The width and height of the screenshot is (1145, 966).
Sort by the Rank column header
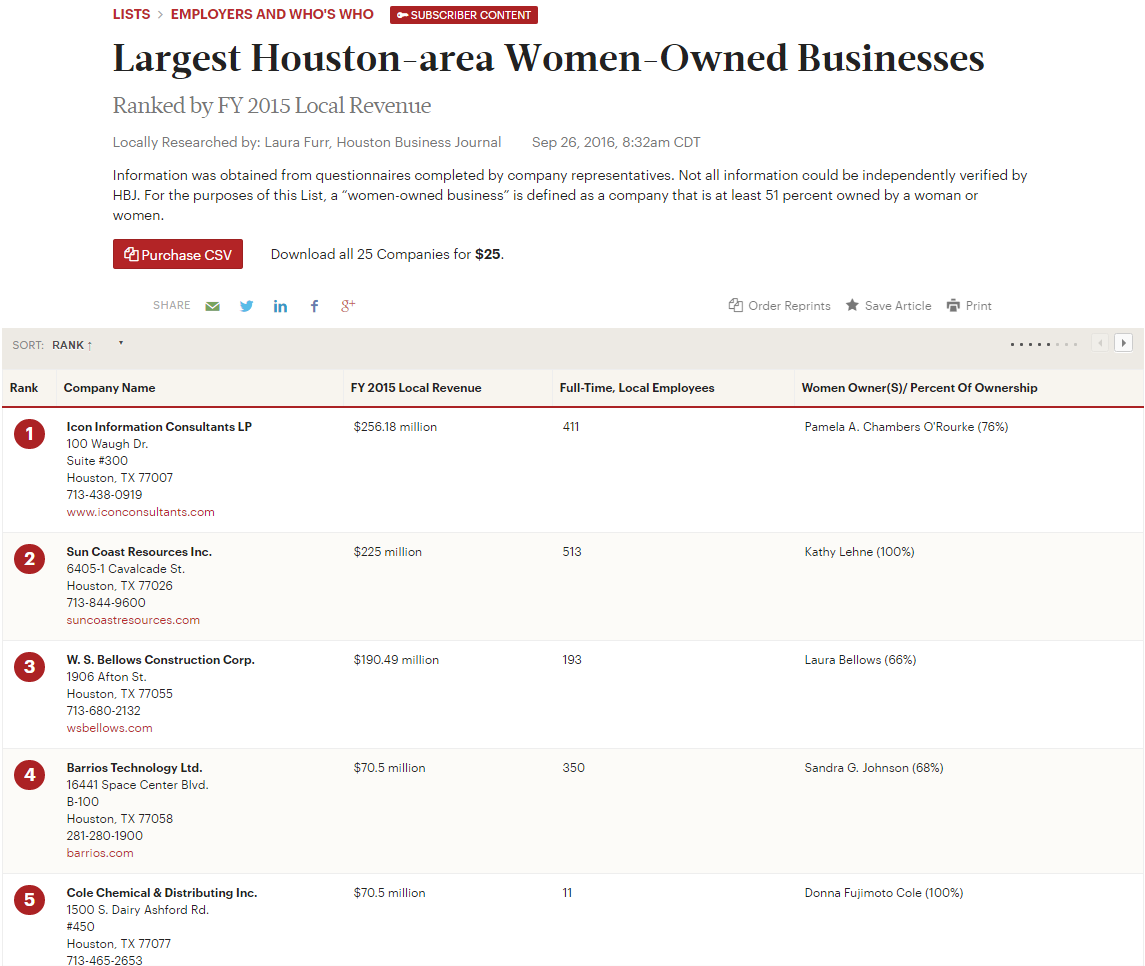[x=24, y=388]
